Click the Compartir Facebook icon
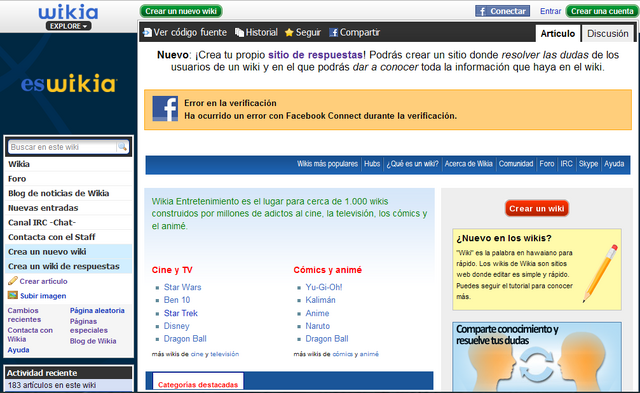The width and height of the screenshot is (640, 393). coord(333,32)
